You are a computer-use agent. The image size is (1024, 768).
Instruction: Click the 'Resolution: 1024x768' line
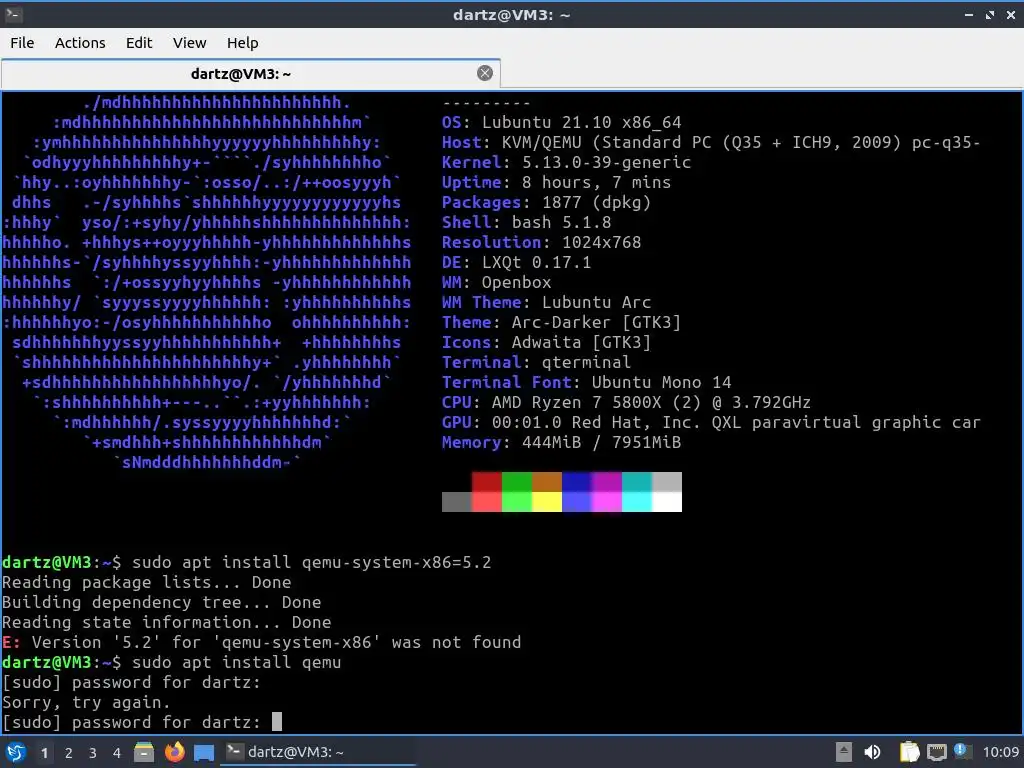tap(541, 242)
